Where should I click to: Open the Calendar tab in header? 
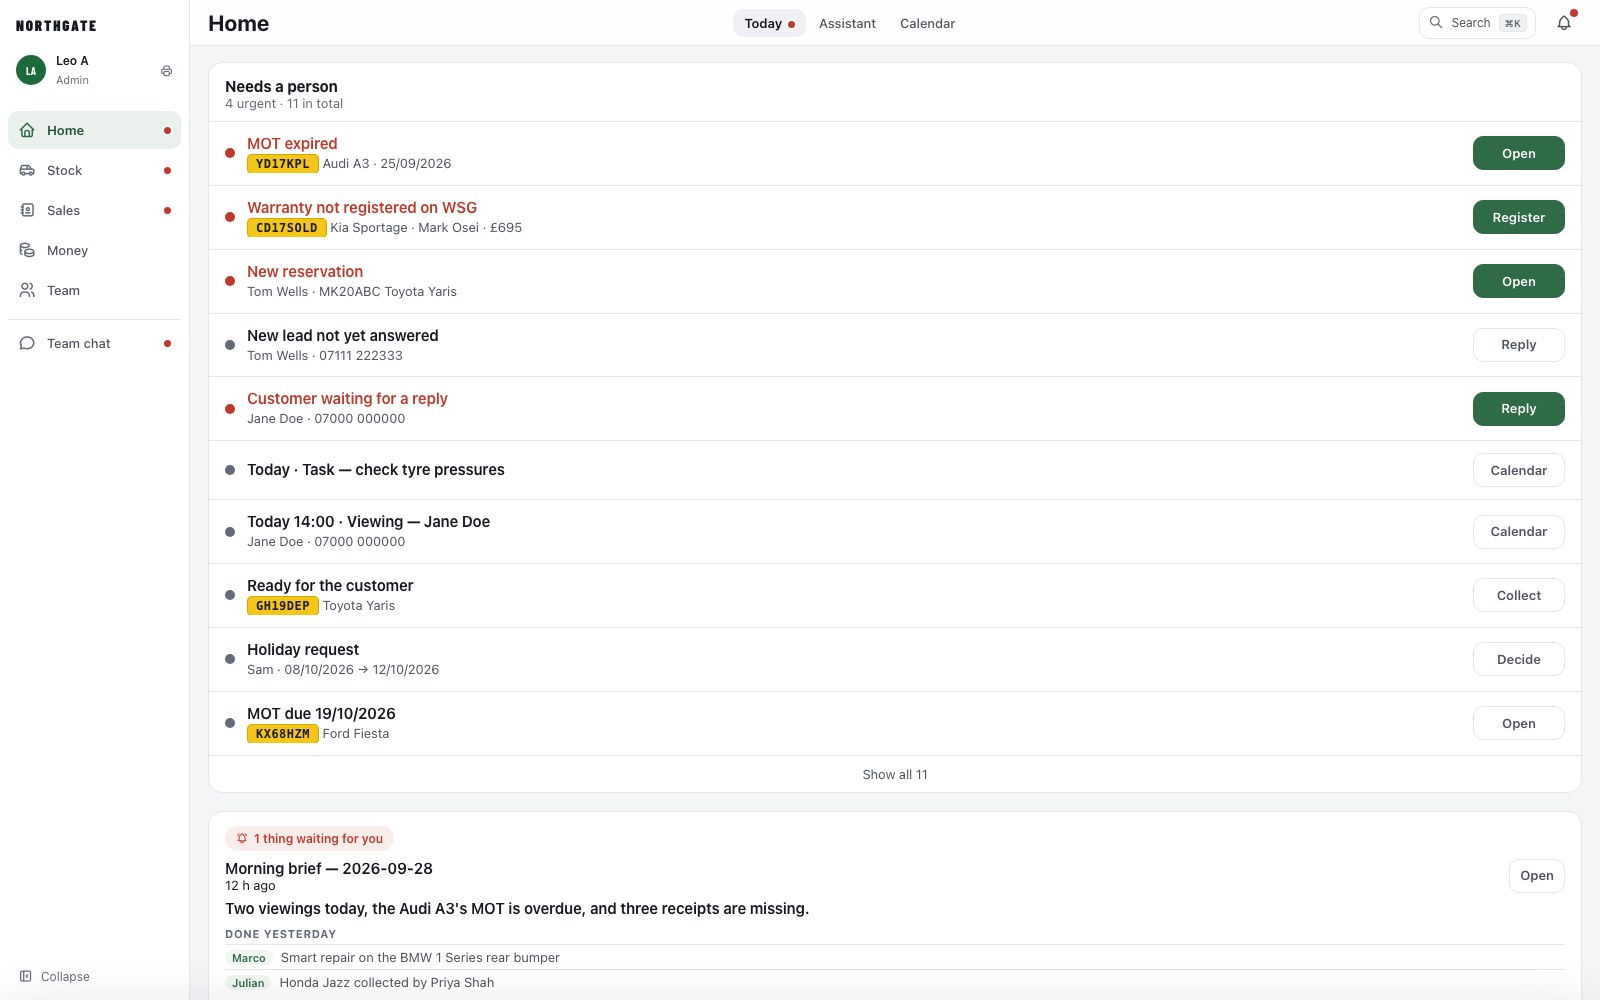(927, 23)
